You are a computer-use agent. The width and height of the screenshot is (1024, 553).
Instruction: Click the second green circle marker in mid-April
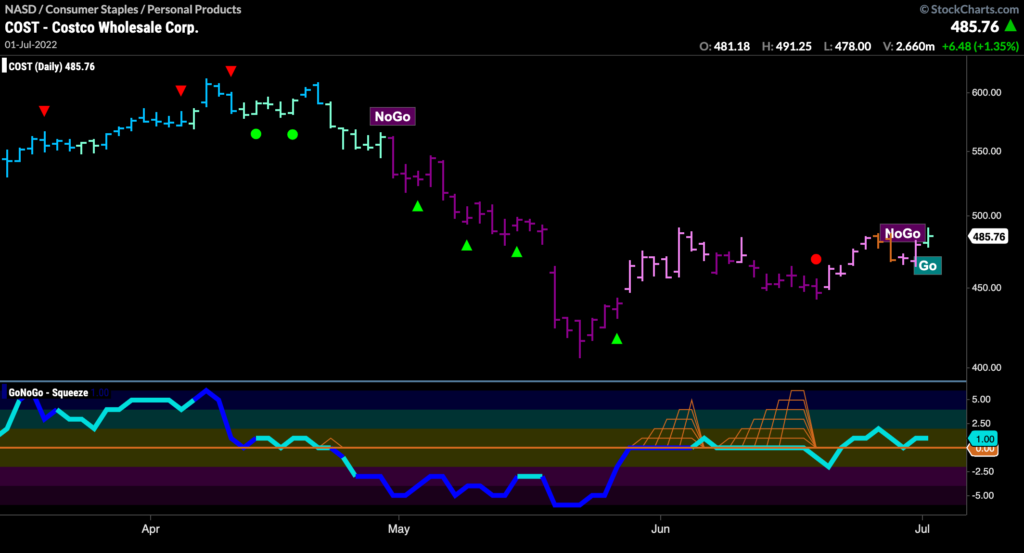(293, 134)
